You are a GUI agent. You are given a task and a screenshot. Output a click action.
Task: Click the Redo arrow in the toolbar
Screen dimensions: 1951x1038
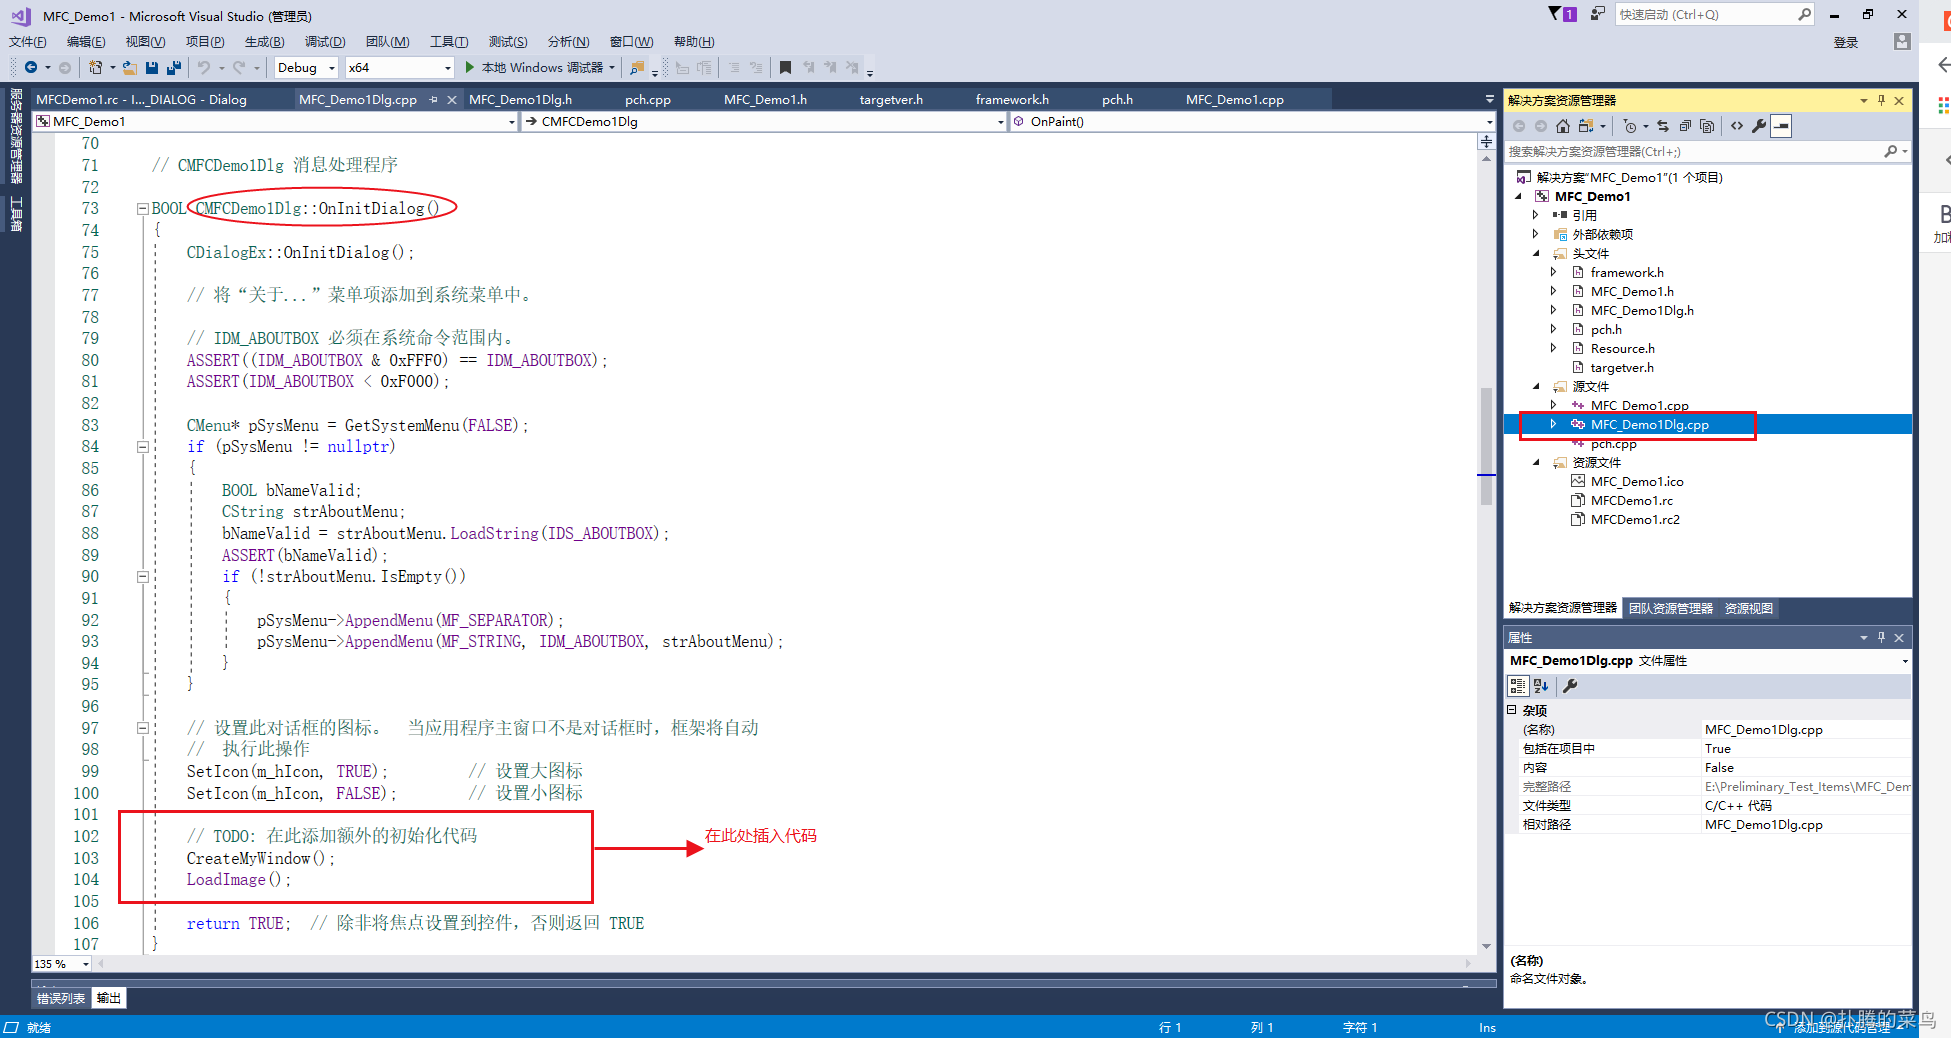coord(239,67)
